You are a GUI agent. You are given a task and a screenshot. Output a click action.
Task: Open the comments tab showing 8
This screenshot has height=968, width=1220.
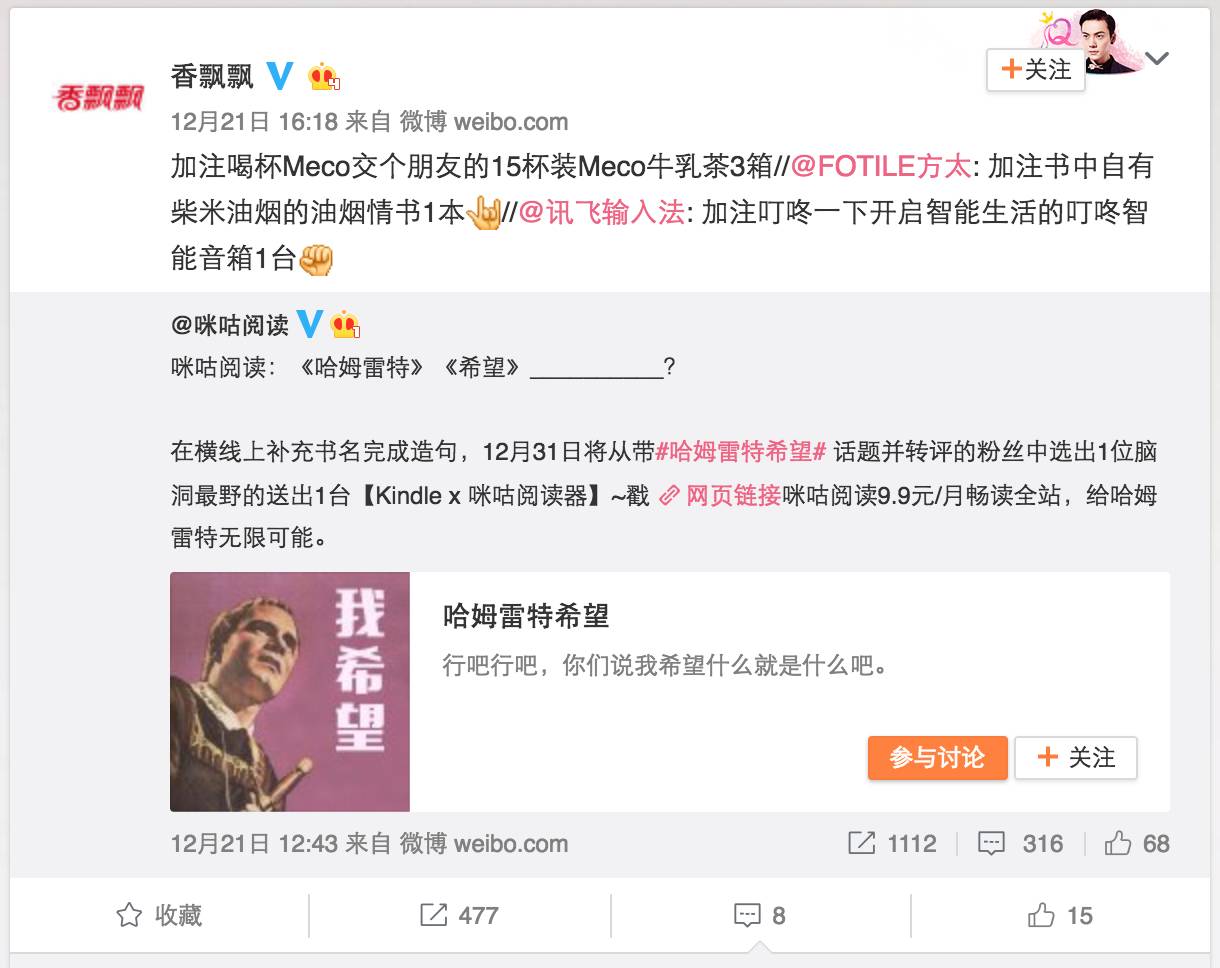pos(760,915)
